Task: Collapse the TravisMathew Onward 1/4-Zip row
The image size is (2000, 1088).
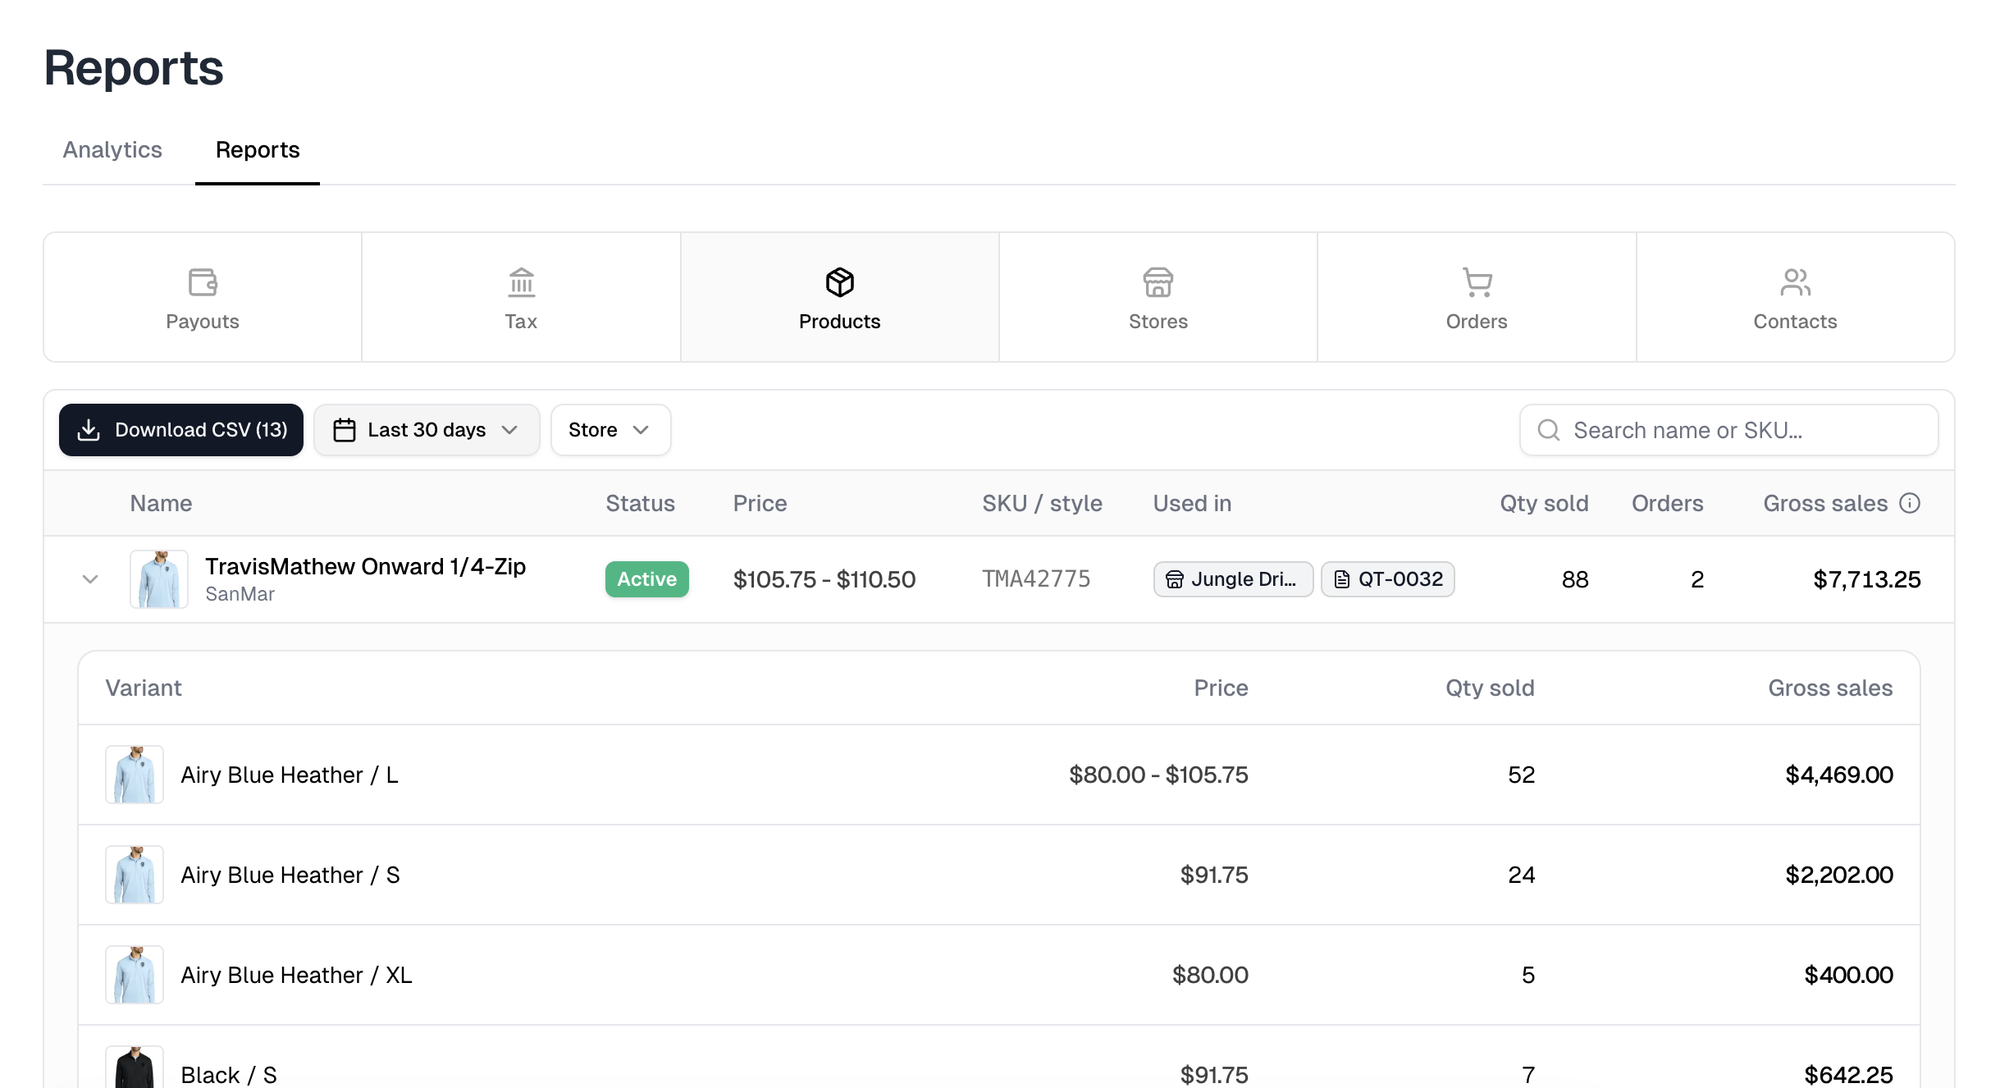Action: pyautogui.click(x=90, y=579)
